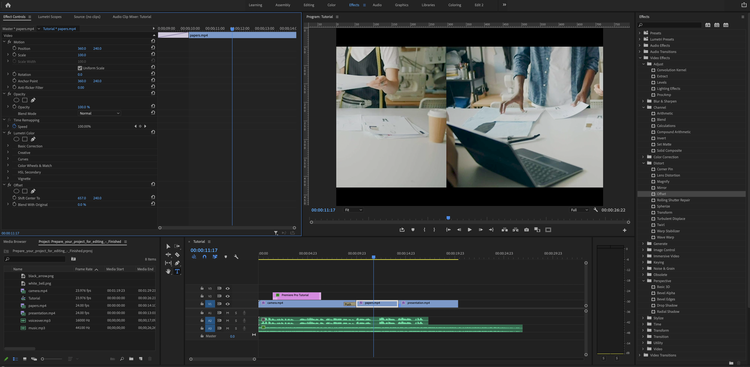Switch to the Color workspace tab
Viewport: 750px width, 367px height.
331,5
